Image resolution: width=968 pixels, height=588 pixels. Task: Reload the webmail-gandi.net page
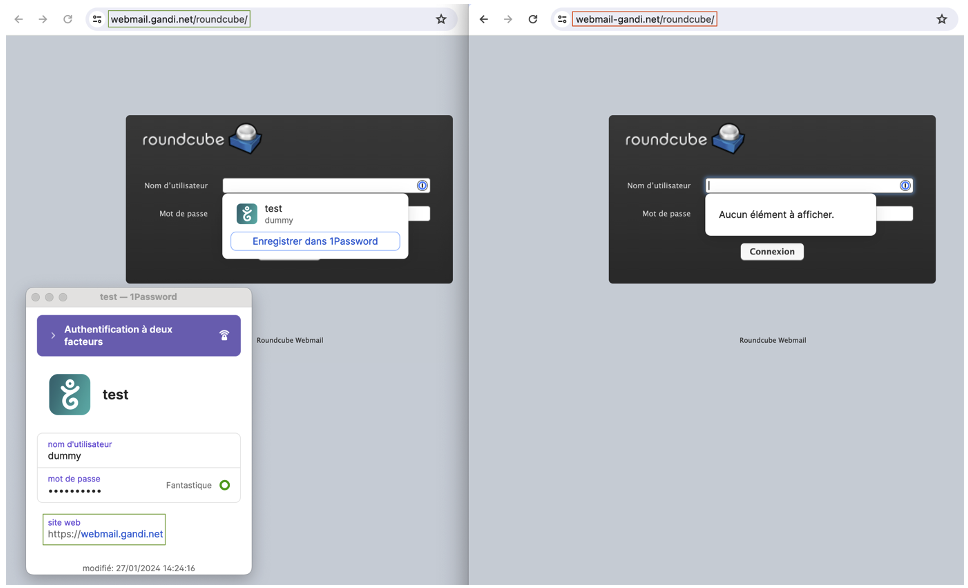[x=533, y=19]
